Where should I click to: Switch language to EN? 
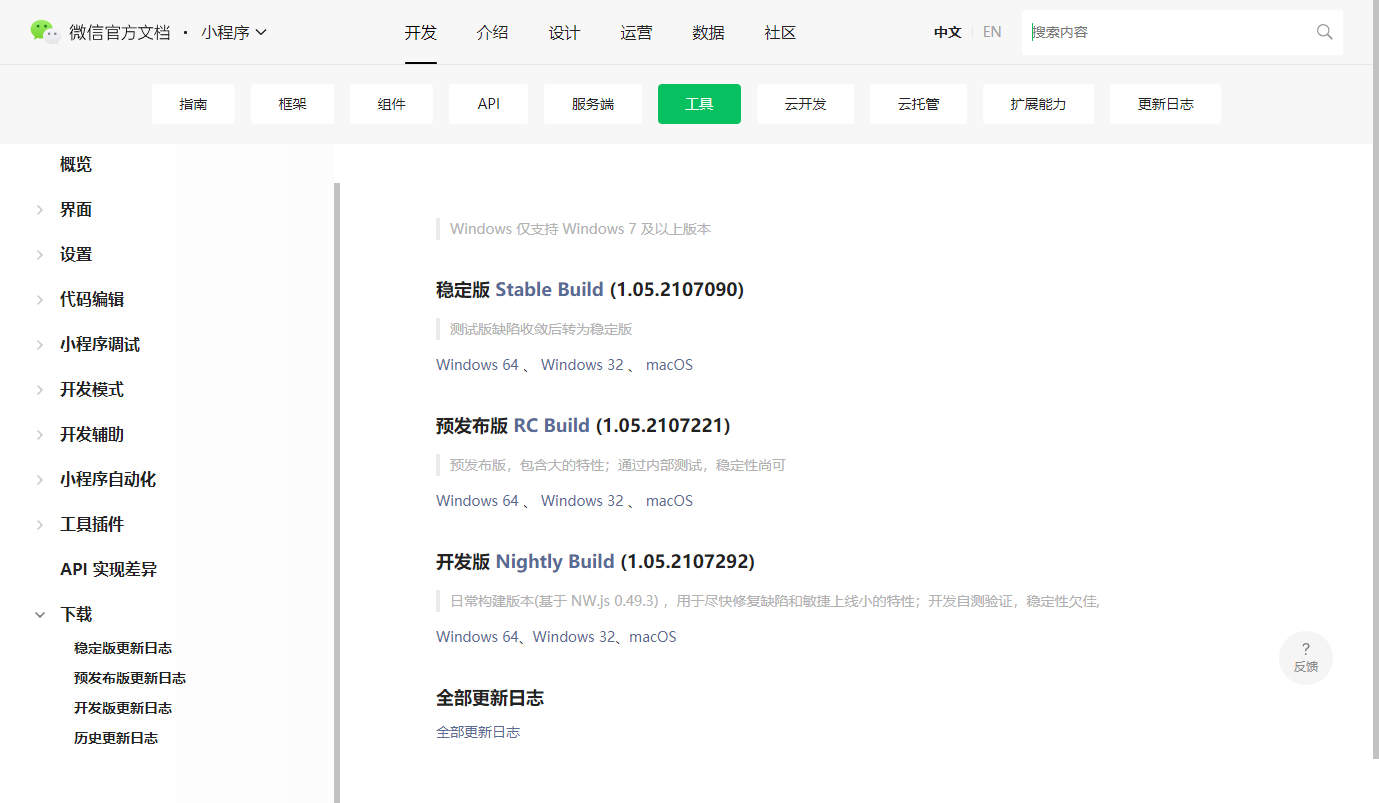992,32
